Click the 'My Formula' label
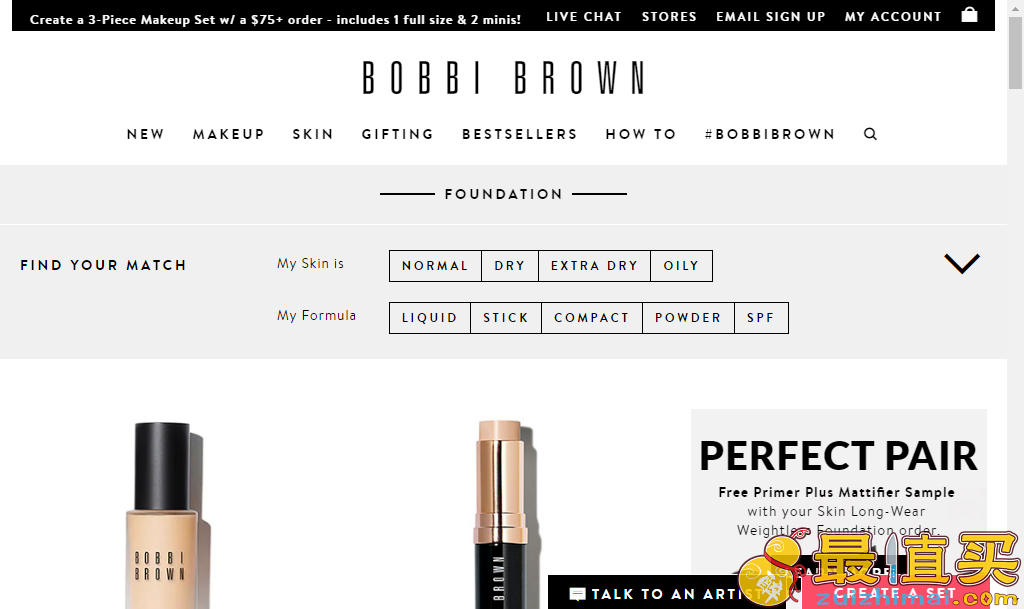The width and height of the screenshot is (1024, 609). point(316,315)
